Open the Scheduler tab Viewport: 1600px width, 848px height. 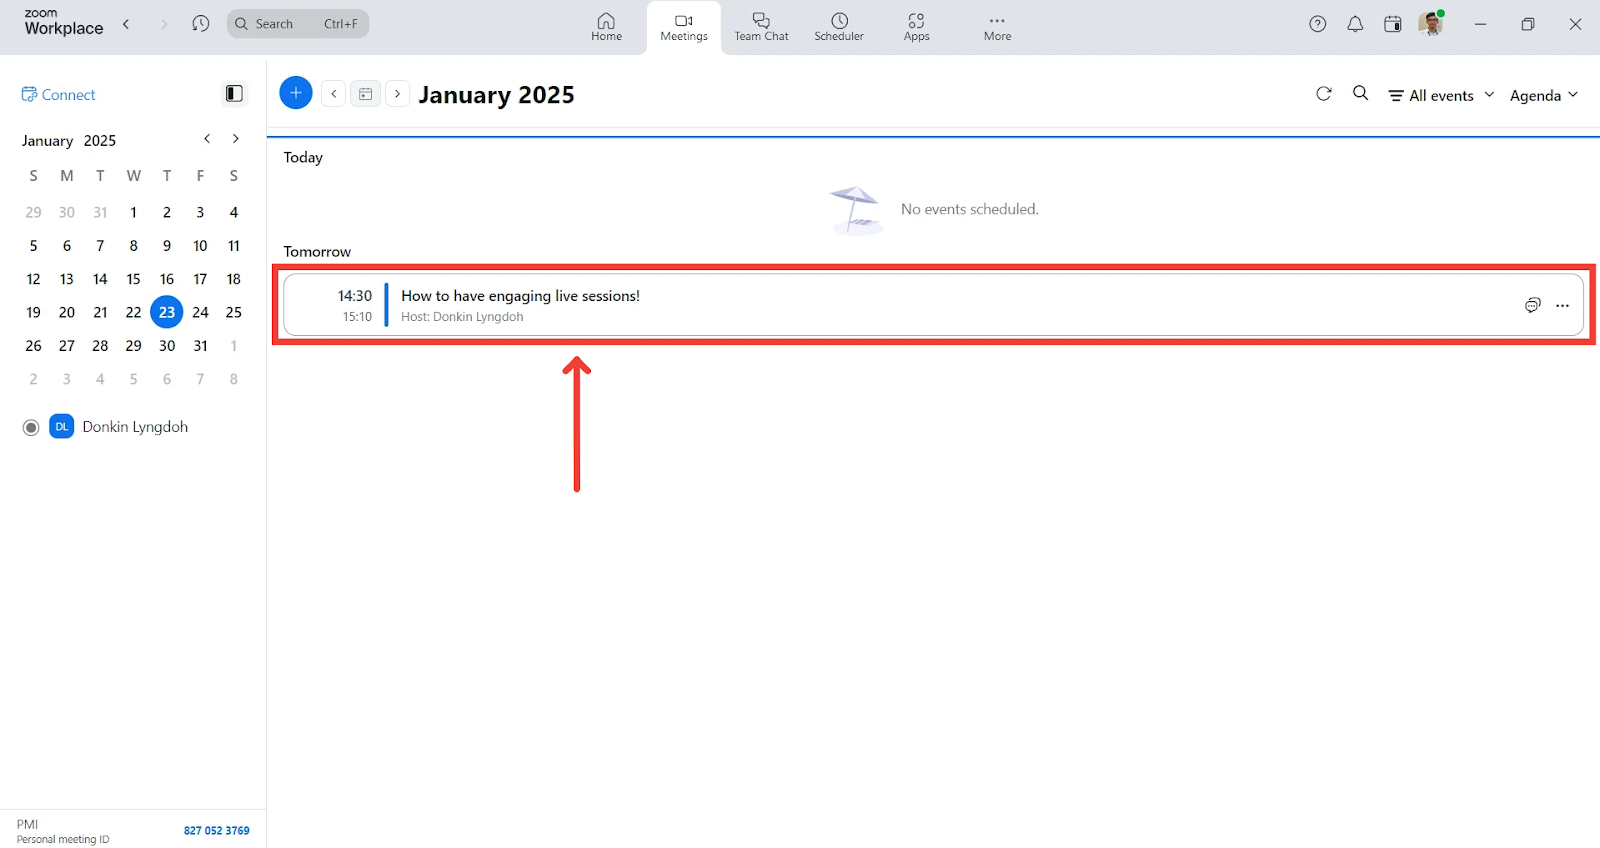839,27
